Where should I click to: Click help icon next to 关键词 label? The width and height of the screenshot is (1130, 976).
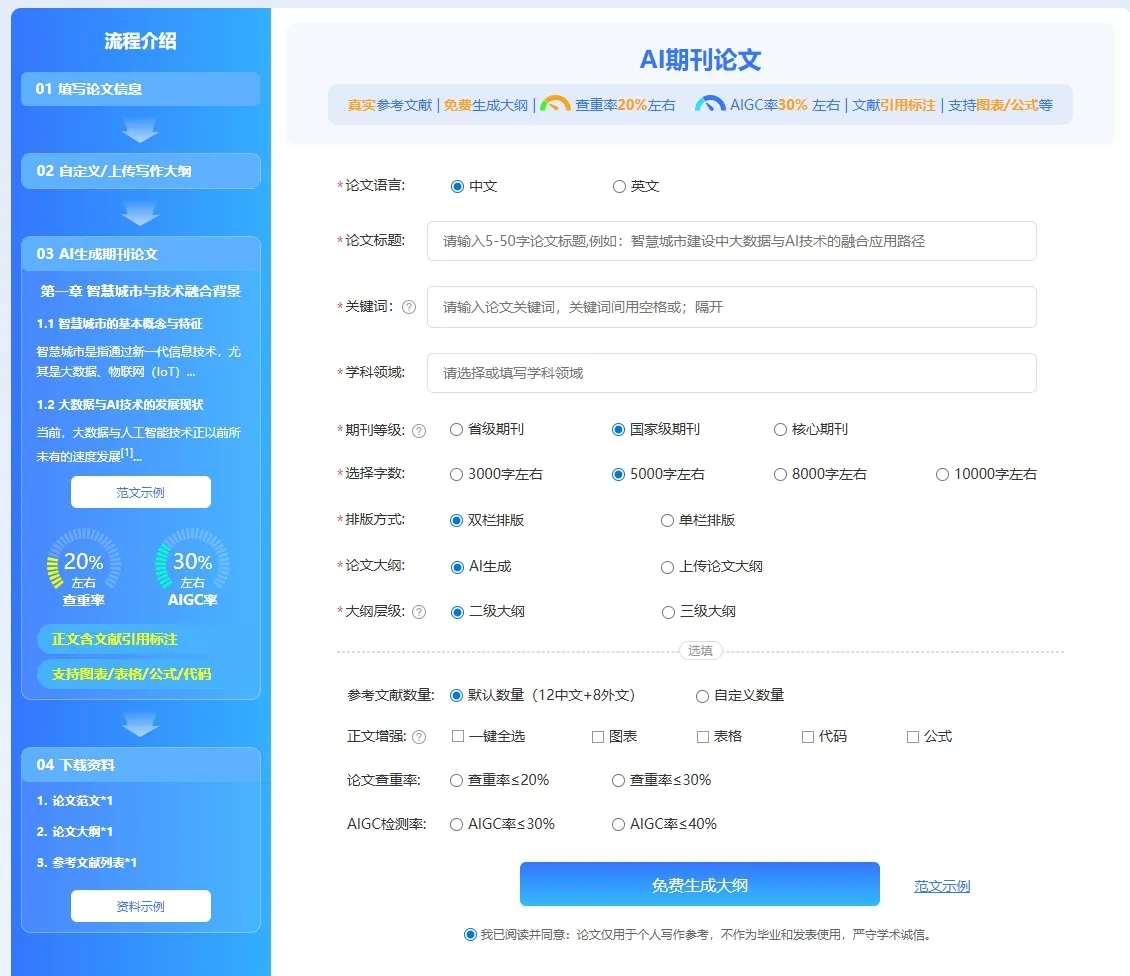(x=408, y=308)
